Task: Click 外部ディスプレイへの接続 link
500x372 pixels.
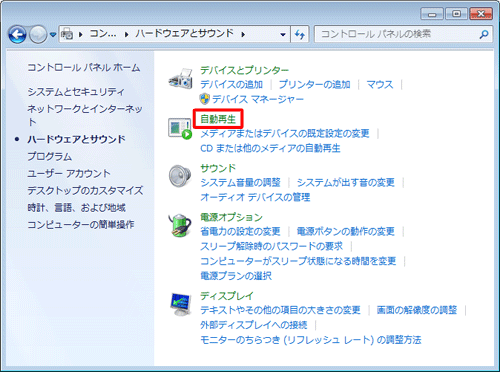Action: 254,325
